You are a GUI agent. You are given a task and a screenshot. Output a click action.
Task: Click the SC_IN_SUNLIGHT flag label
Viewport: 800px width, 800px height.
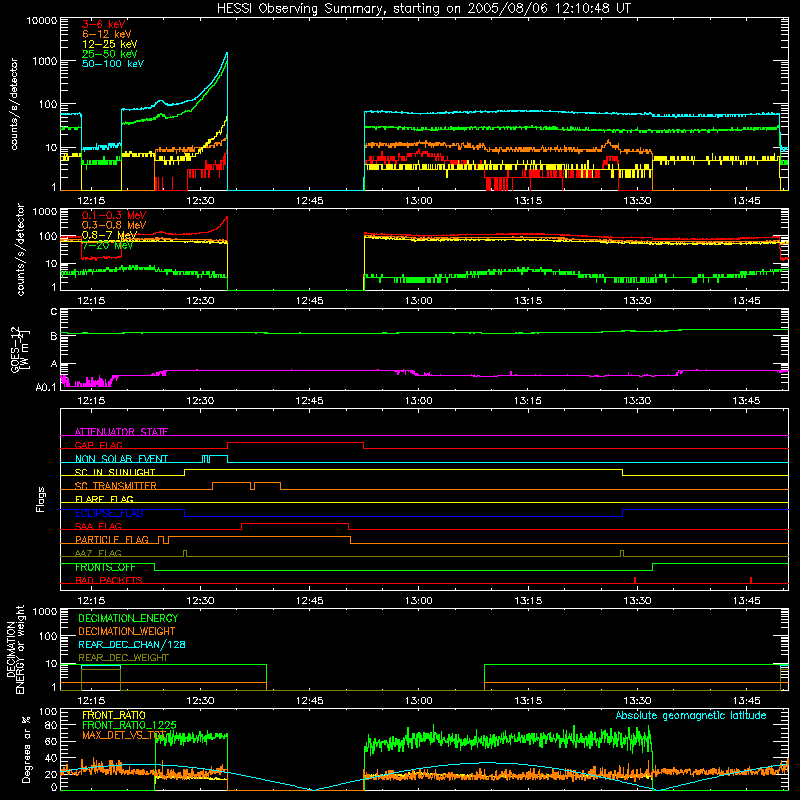pyautogui.click(x=115, y=472)
